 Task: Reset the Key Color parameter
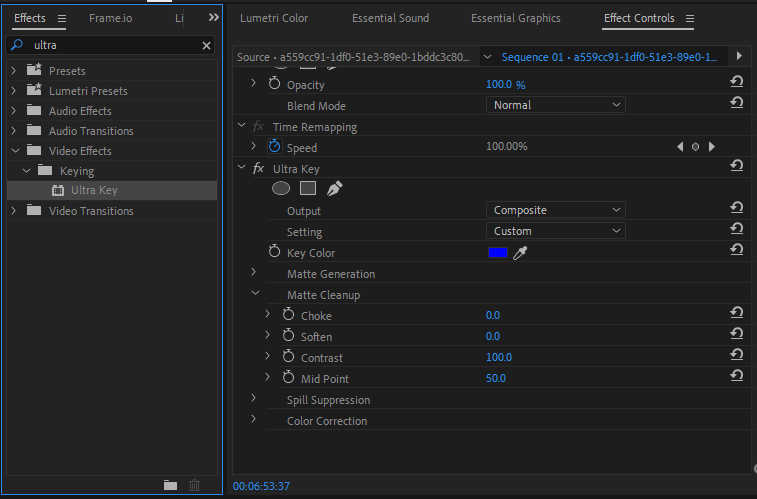(x=736, y=250)
